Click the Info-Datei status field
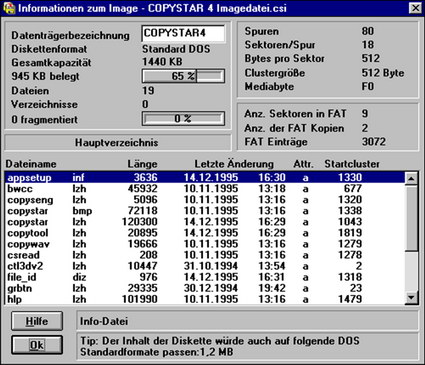 (247, 321)
